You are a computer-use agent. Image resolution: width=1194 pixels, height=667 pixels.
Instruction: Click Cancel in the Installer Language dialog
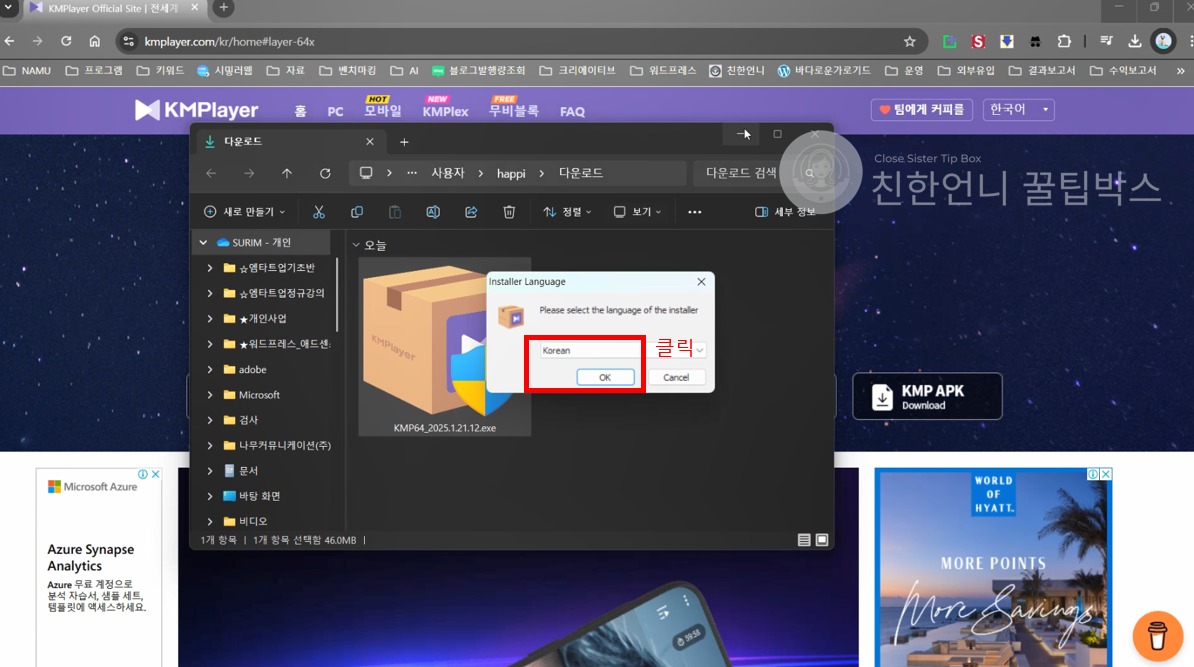coord(675,378)
